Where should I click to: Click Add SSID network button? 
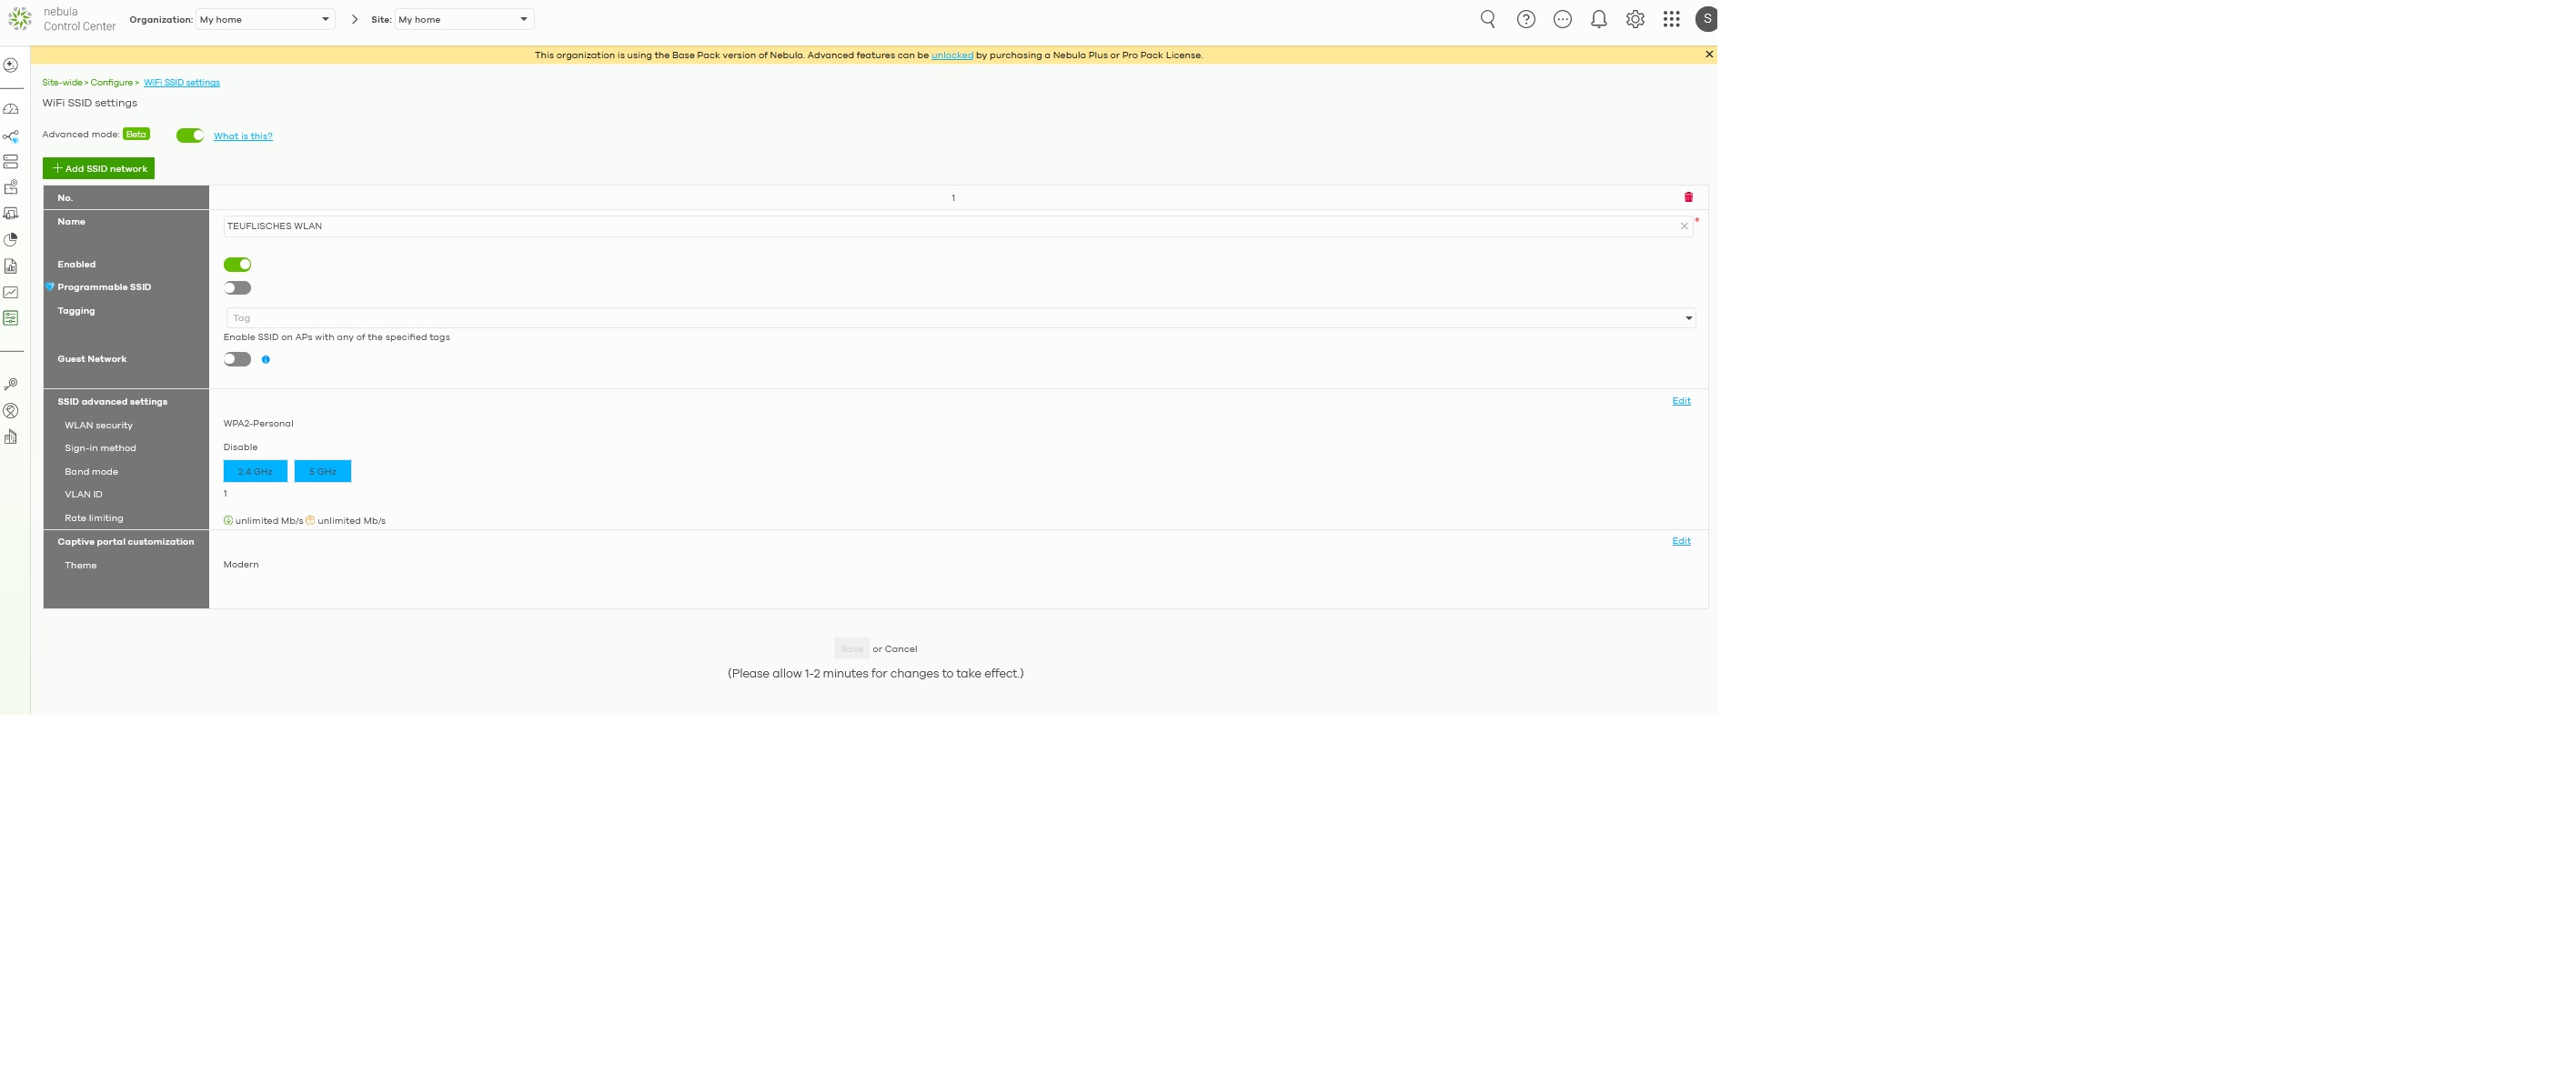98,169
